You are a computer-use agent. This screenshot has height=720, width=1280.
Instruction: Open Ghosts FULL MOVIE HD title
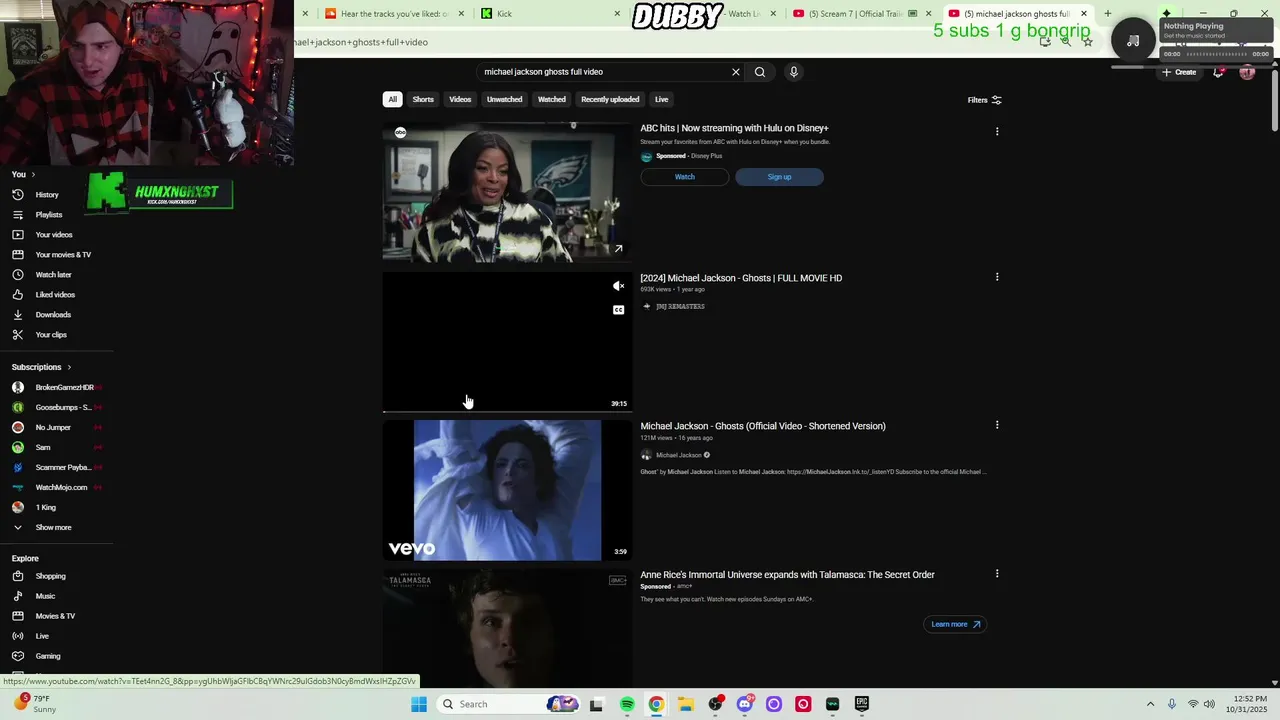[741, 278]
